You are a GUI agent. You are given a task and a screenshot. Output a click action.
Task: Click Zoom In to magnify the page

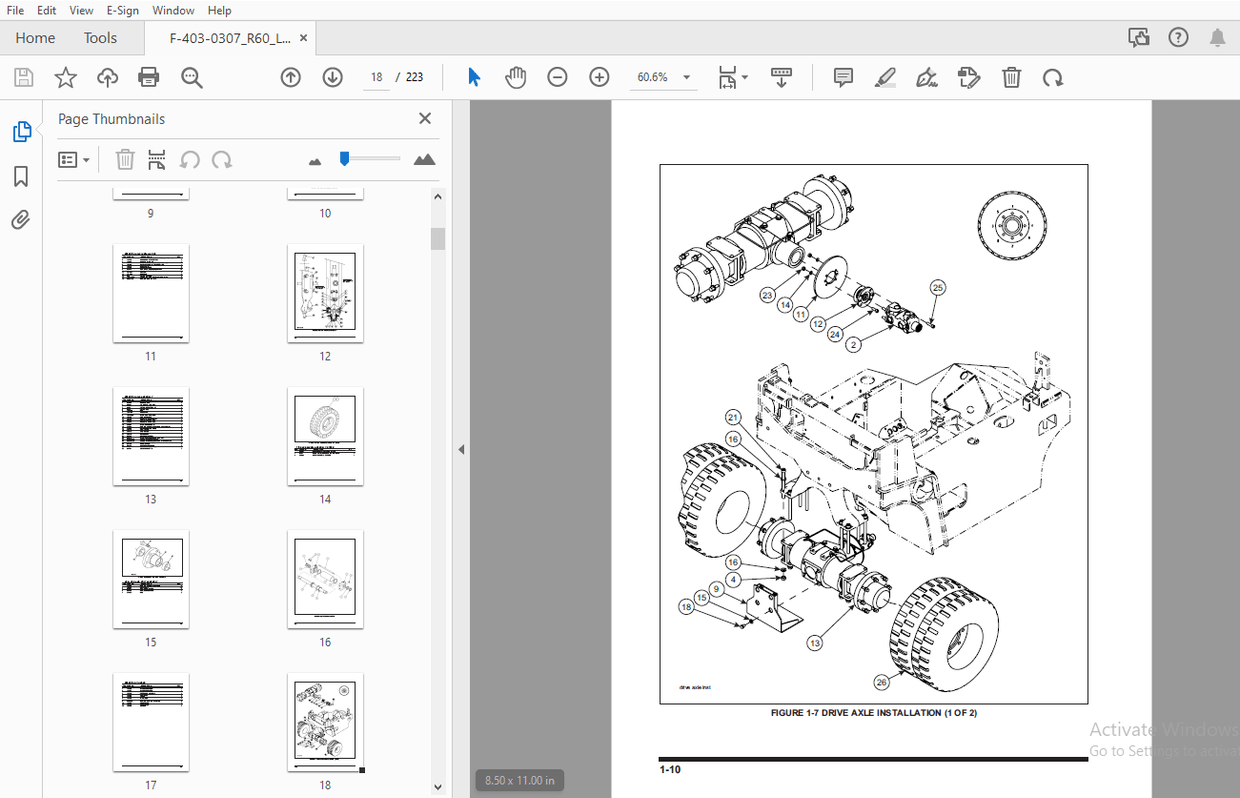(598, 76)
